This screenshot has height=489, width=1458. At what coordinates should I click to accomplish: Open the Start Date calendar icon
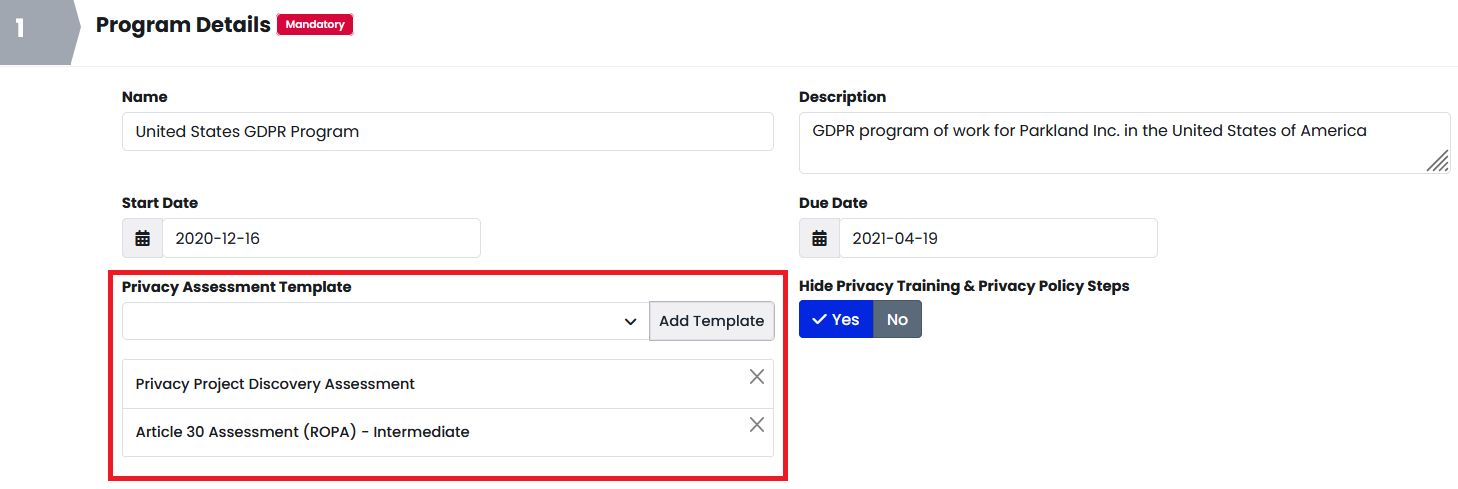[143, 238]
